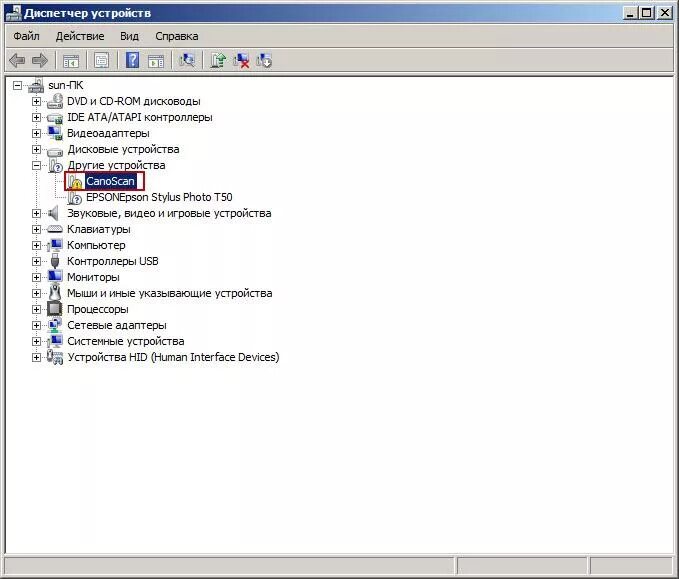679x579 pixels.
Task: Select the Системные устройства label
Action: pyautogui.click(x=126, y=341)
